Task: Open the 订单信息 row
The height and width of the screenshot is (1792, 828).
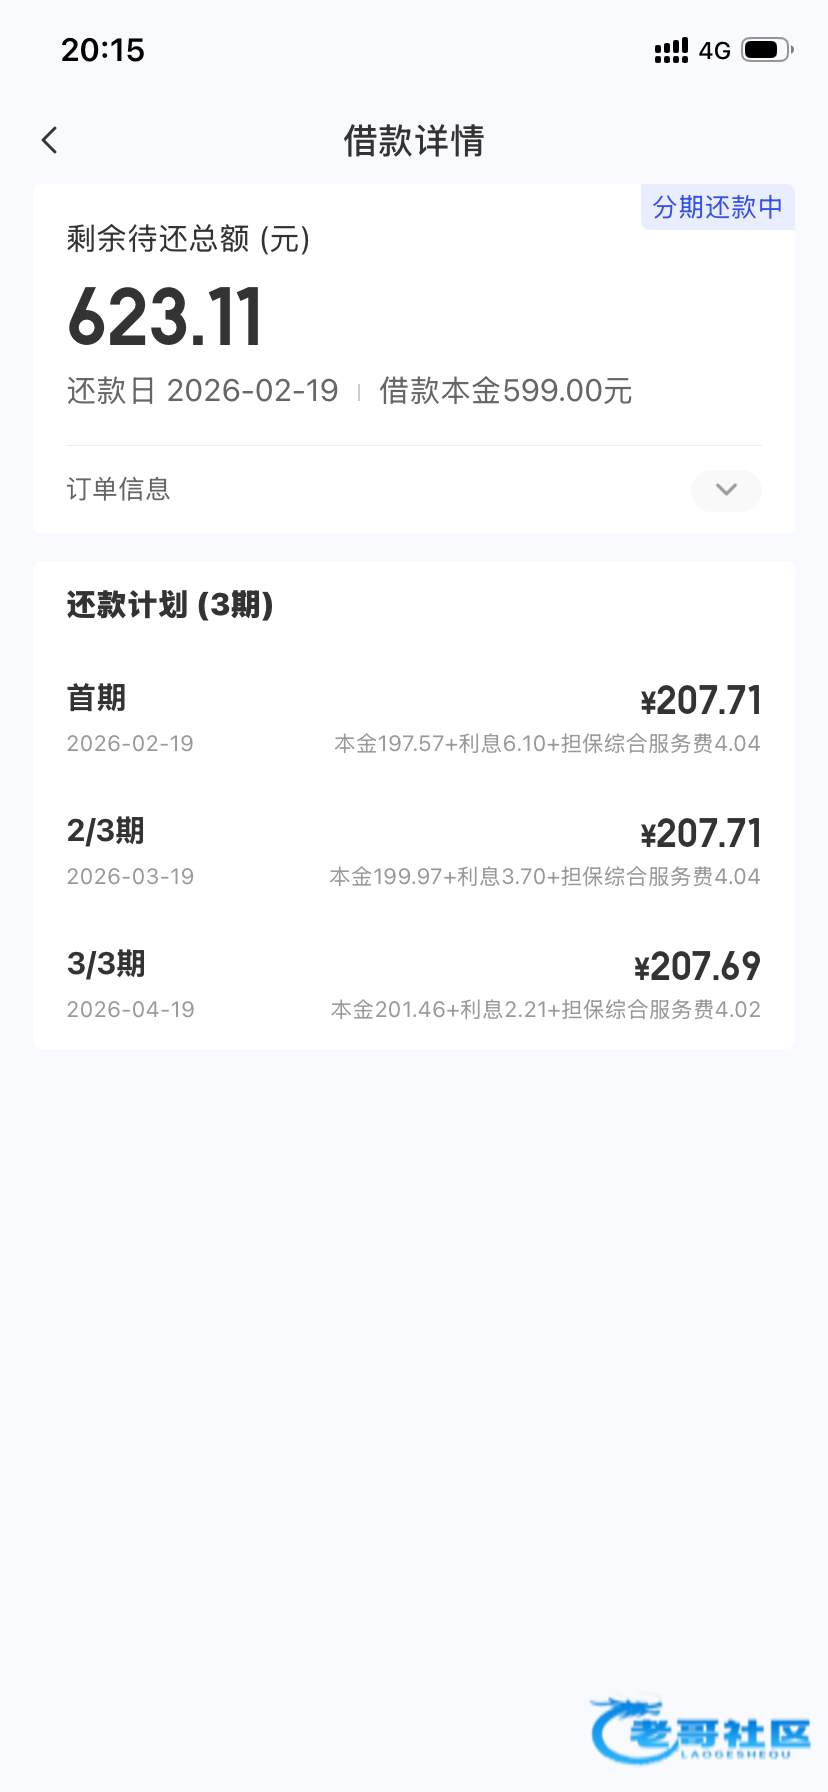Action: tap(119, 489)
